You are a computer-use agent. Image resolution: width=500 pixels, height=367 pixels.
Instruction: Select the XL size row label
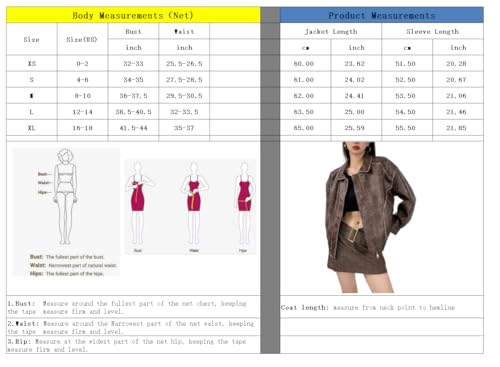pos(32,128)
